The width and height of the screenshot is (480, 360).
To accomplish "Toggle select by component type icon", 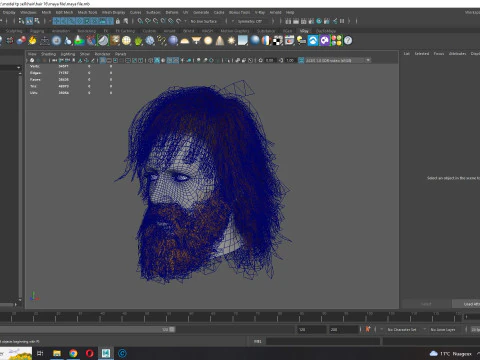I will 37,21.
